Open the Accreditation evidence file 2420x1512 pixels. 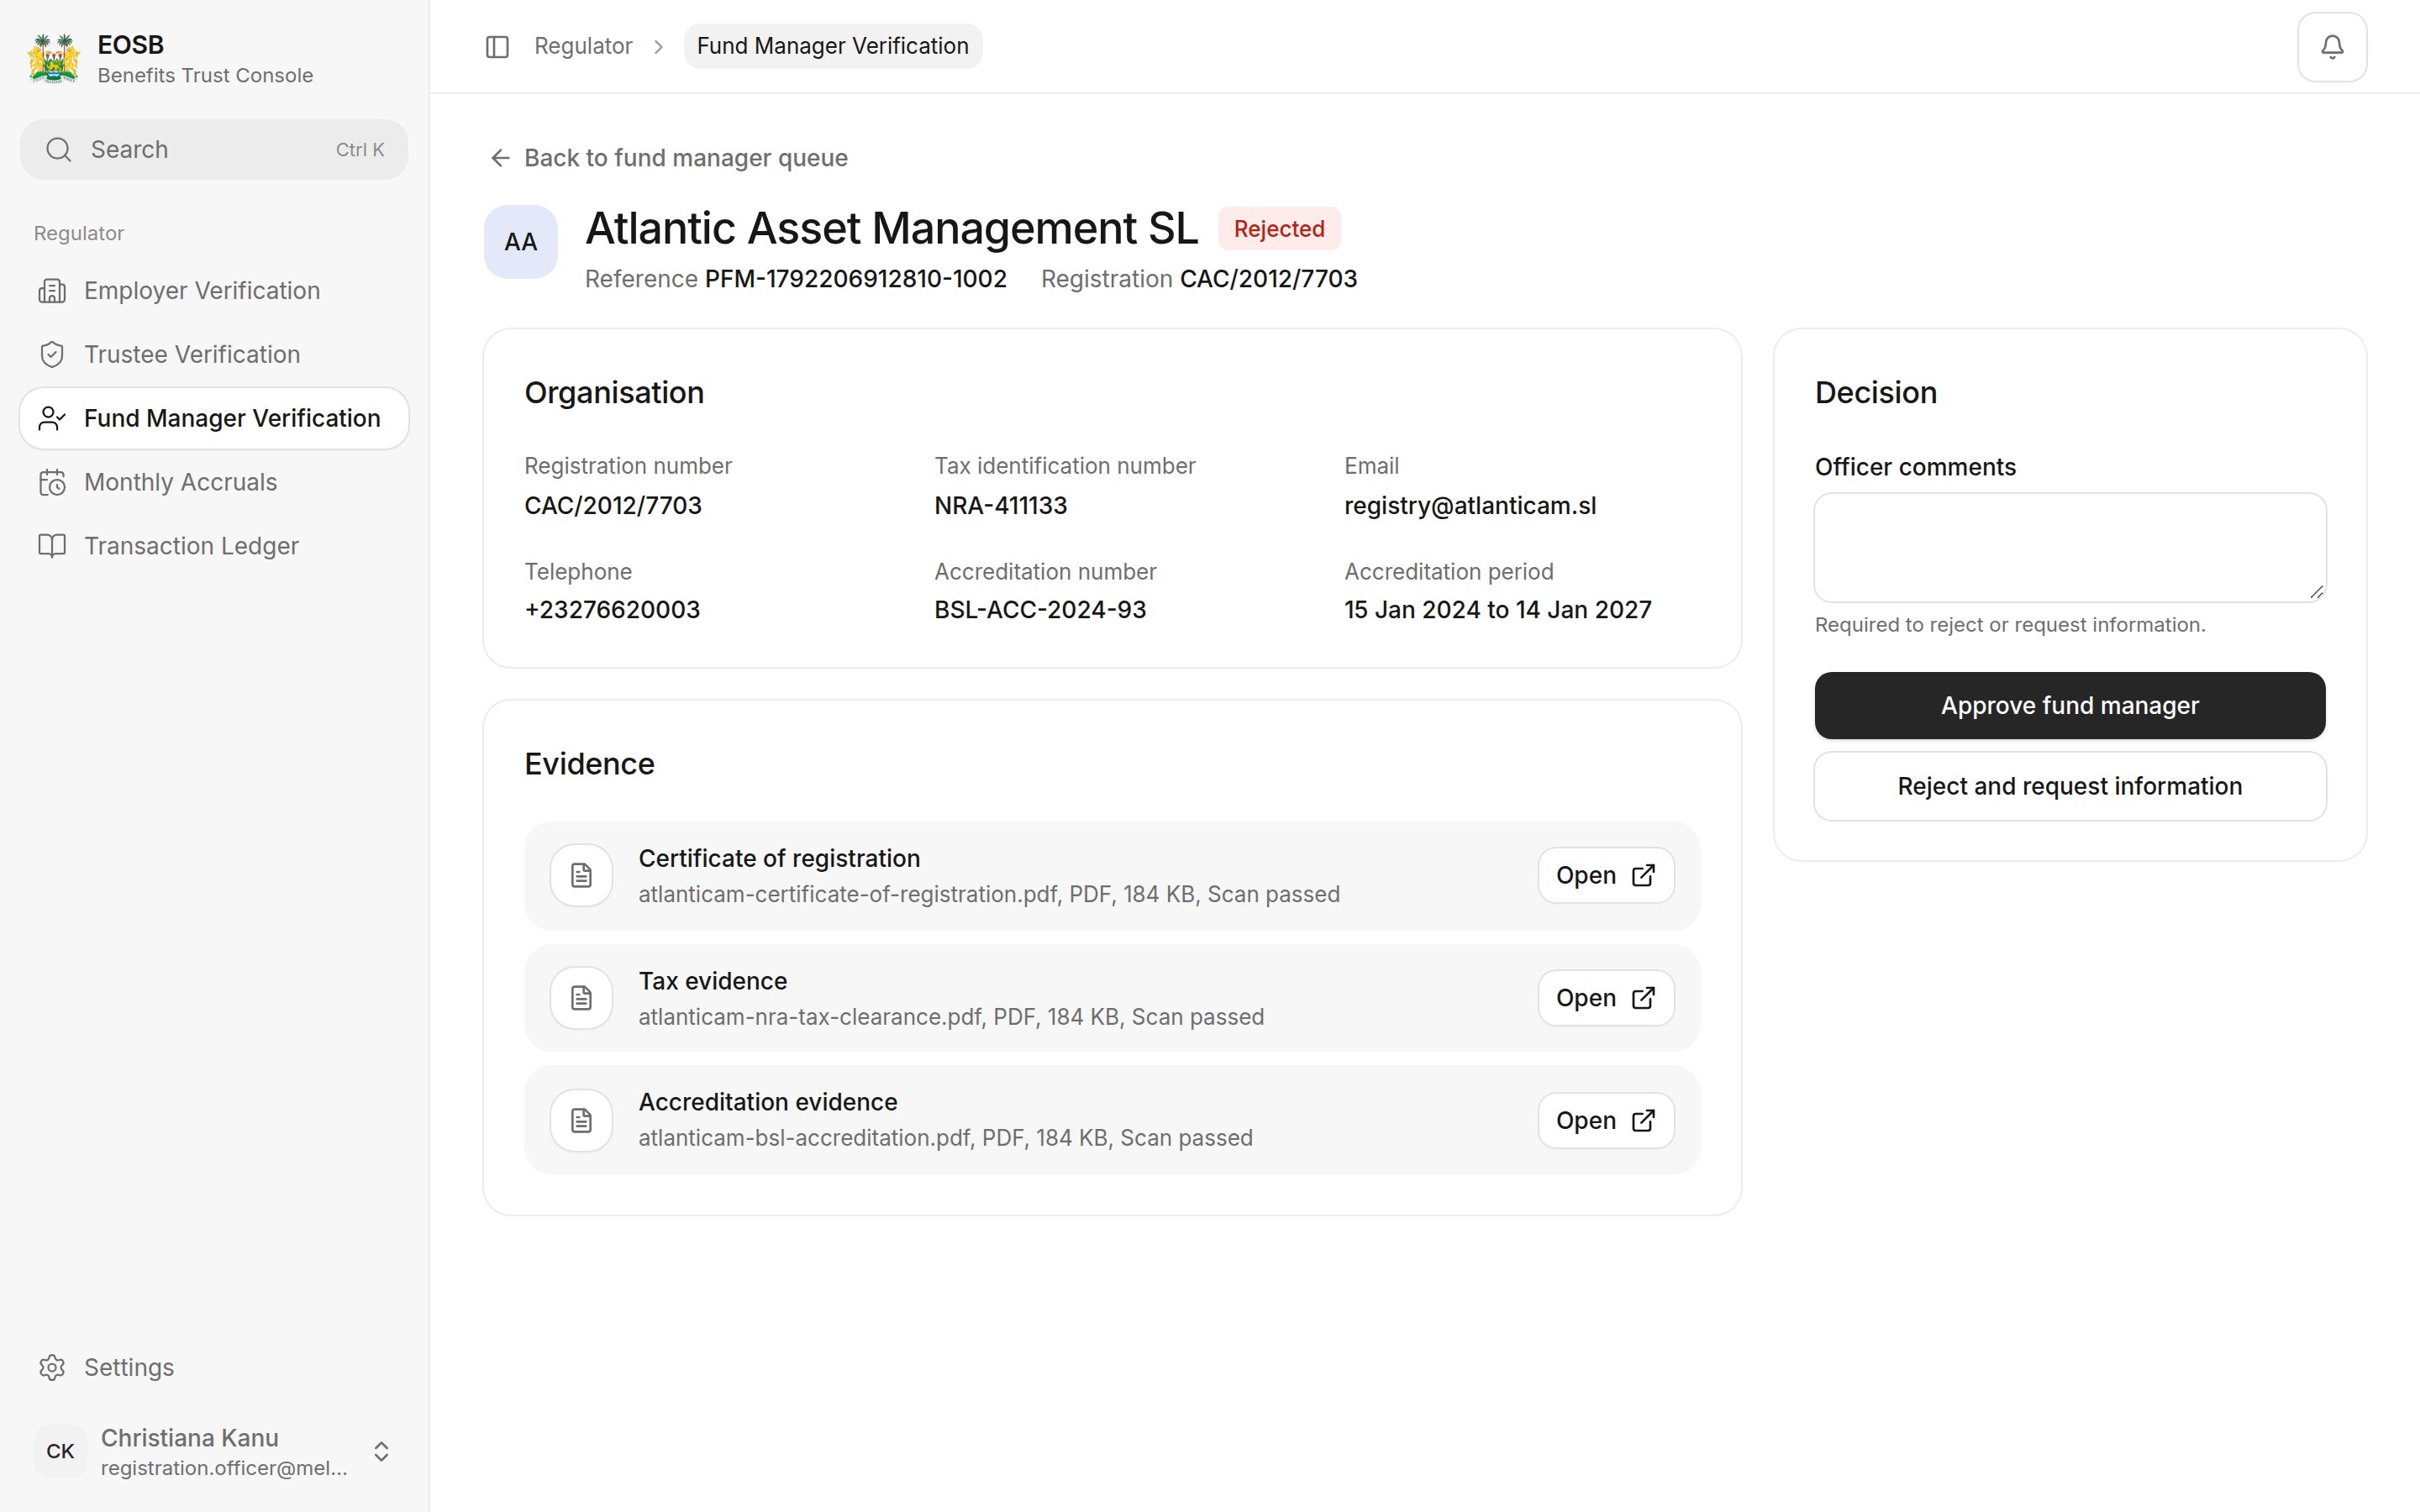1606,1120
